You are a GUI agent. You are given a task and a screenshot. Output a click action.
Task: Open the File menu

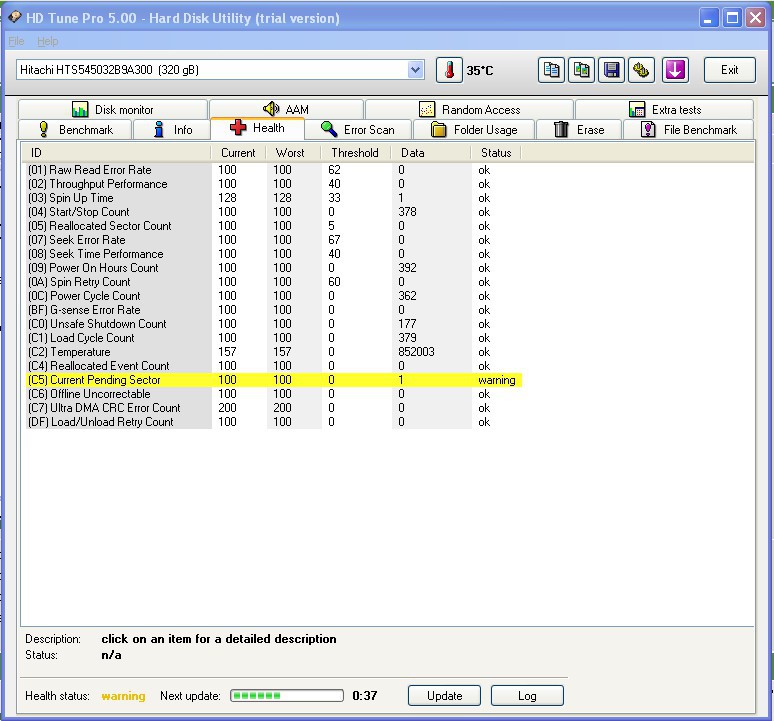[16, 41]
